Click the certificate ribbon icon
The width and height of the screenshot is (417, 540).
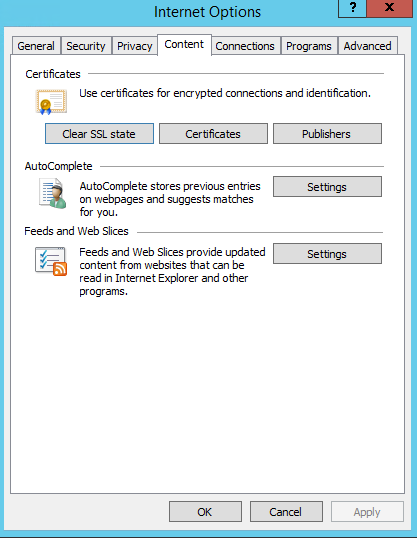pos(51,102)
